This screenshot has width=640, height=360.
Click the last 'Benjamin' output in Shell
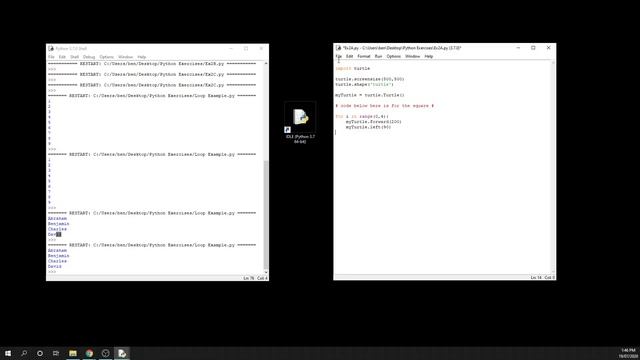click(x=58, y=256)
